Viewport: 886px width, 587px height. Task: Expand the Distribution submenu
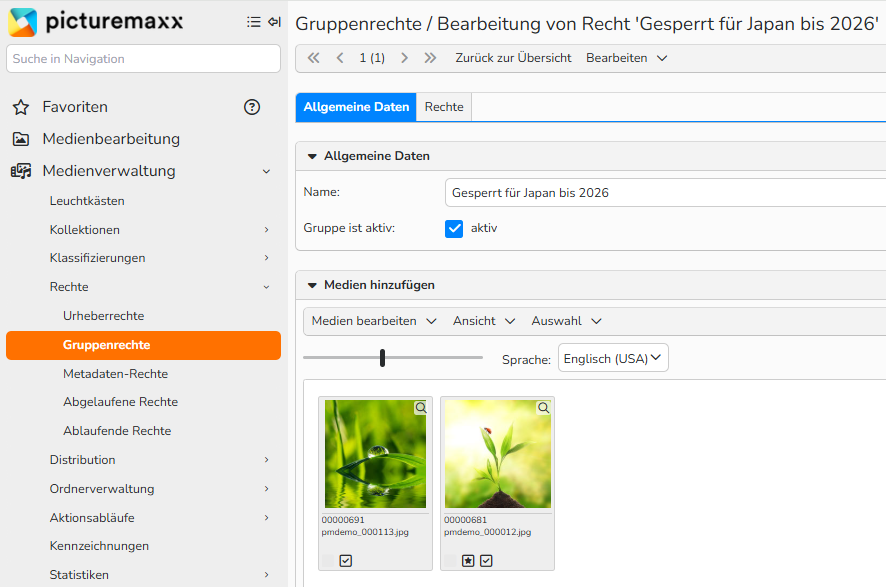point(266,460)
